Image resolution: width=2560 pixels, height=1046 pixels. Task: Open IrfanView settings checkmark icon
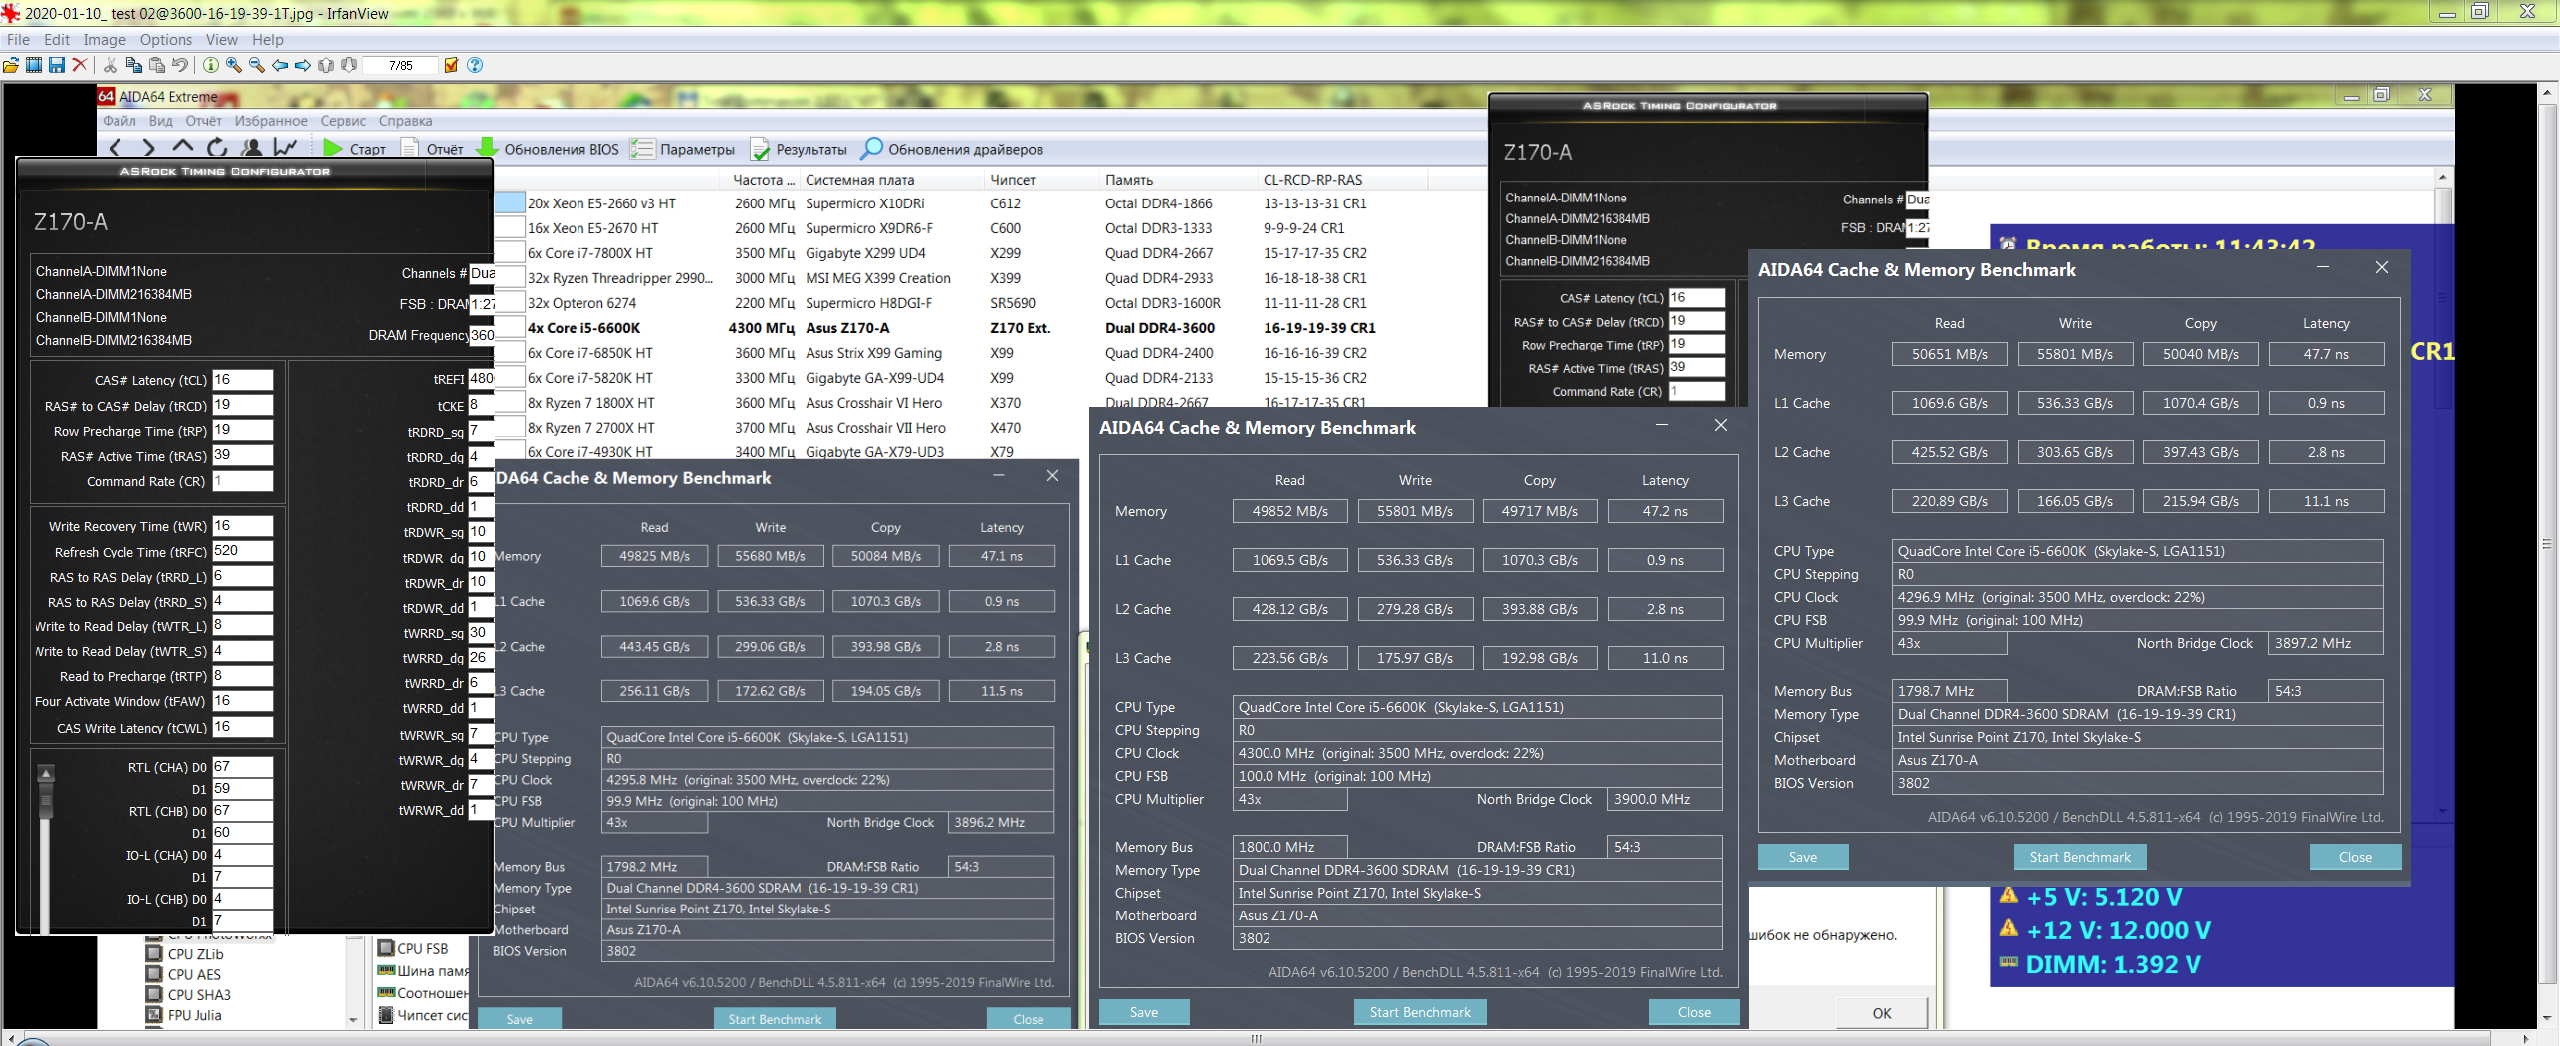click(x=451, y=65)
